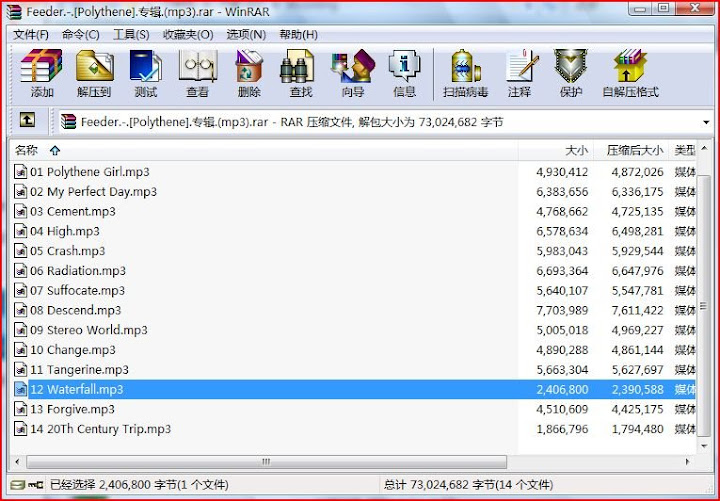Click size value 2,406,800 in highlighted row
Viewport: 720px width, 501px height.
tap(562, 389)
